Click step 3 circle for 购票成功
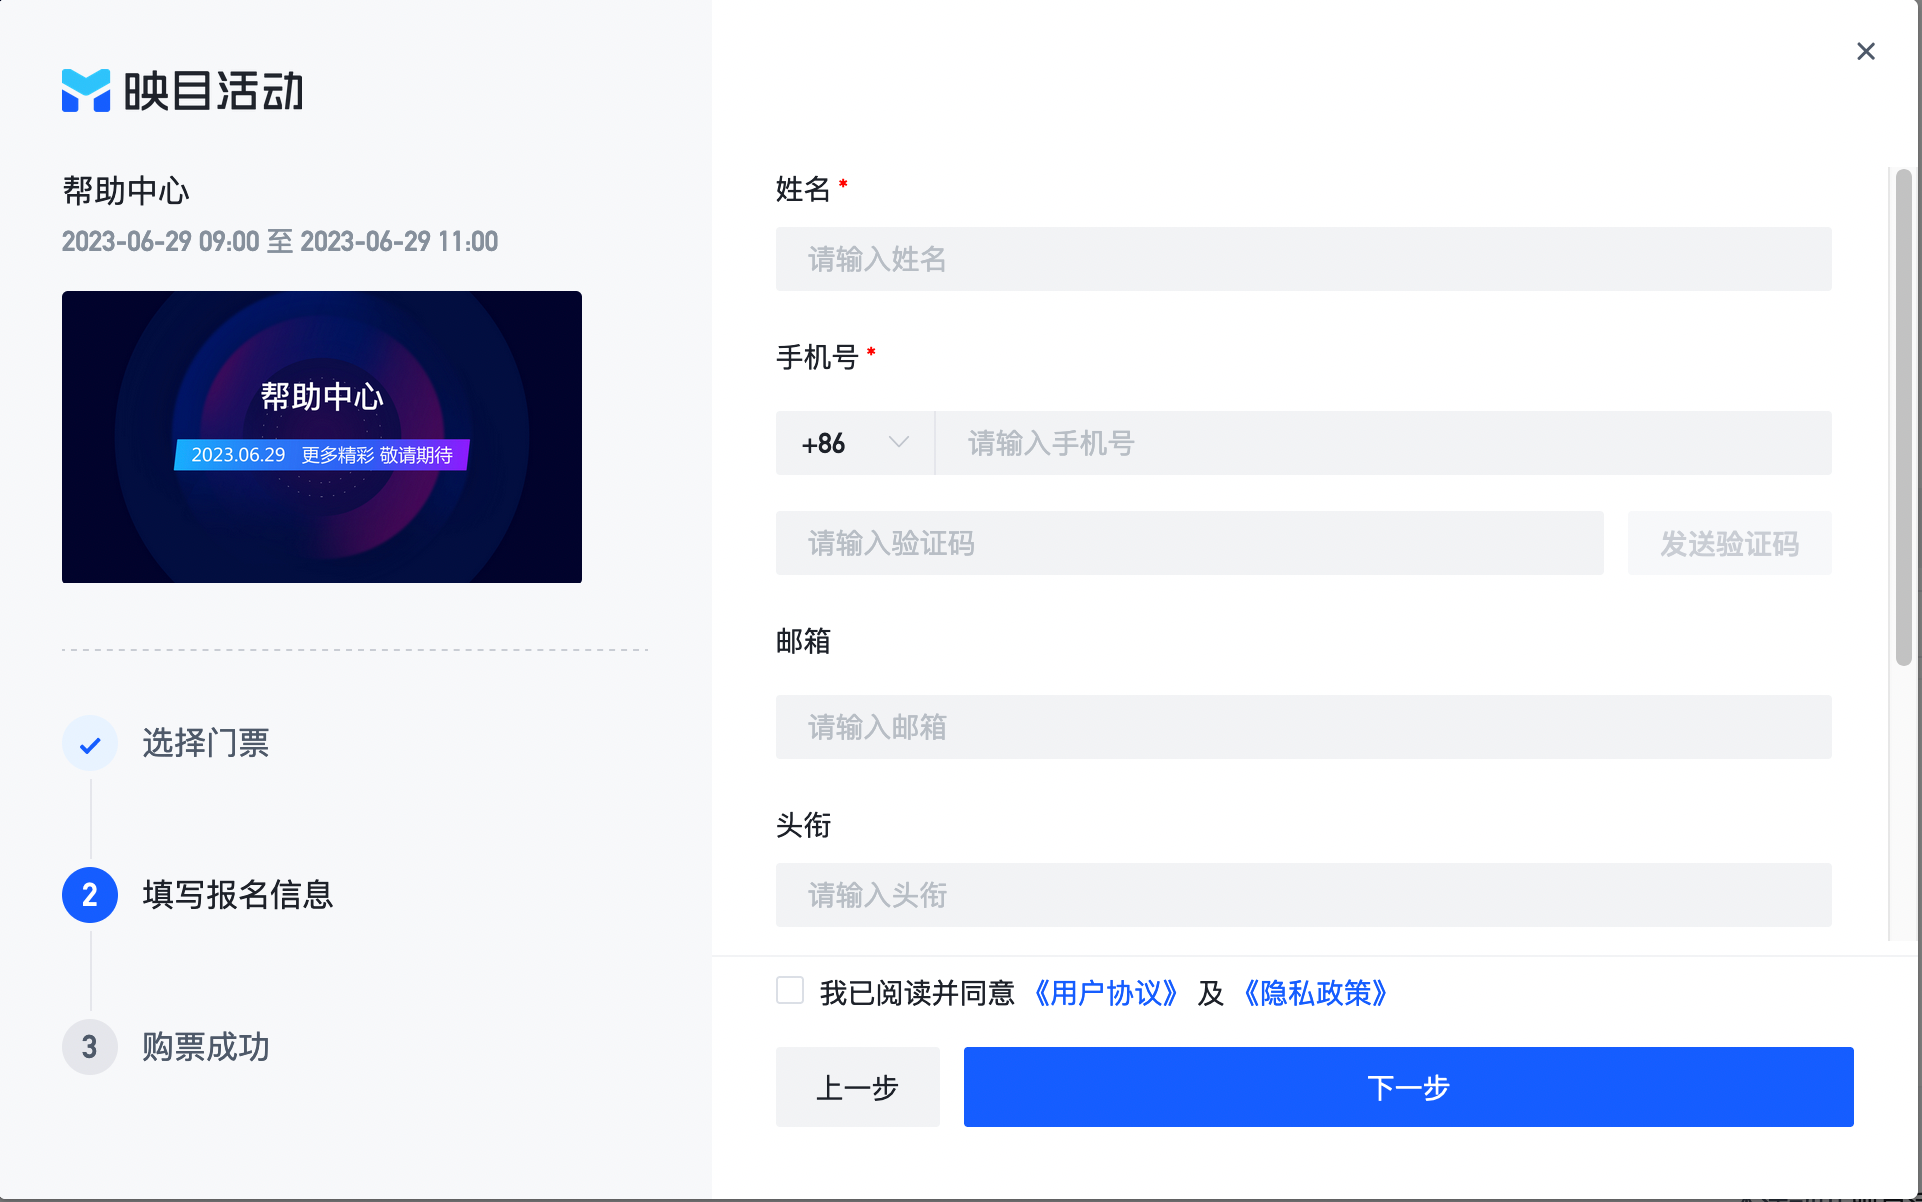 (x=90, y=1047)
